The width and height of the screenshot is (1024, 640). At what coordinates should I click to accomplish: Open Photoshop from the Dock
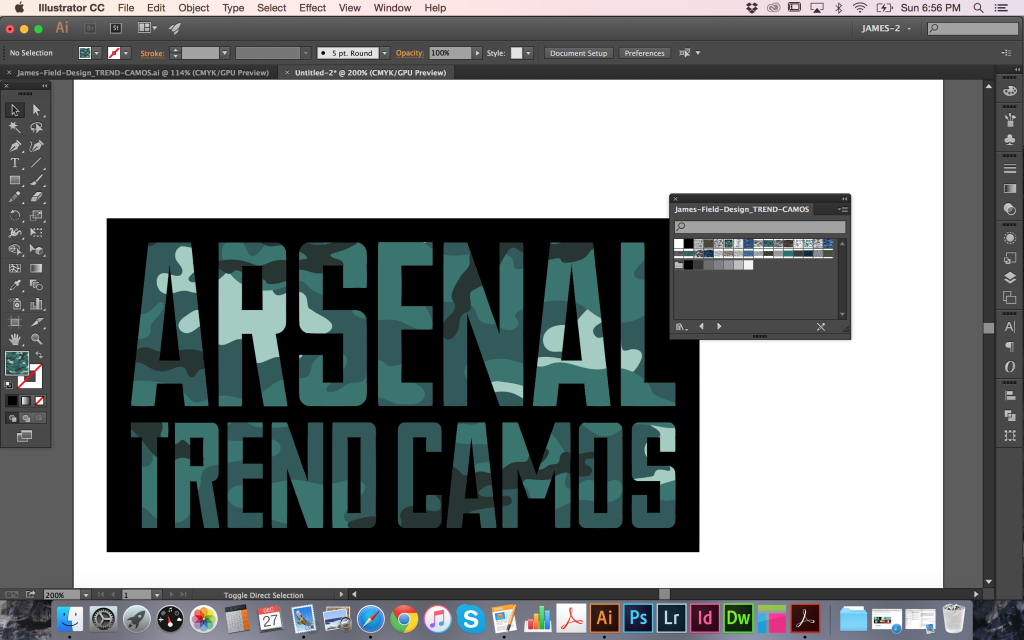pos(638,618)
